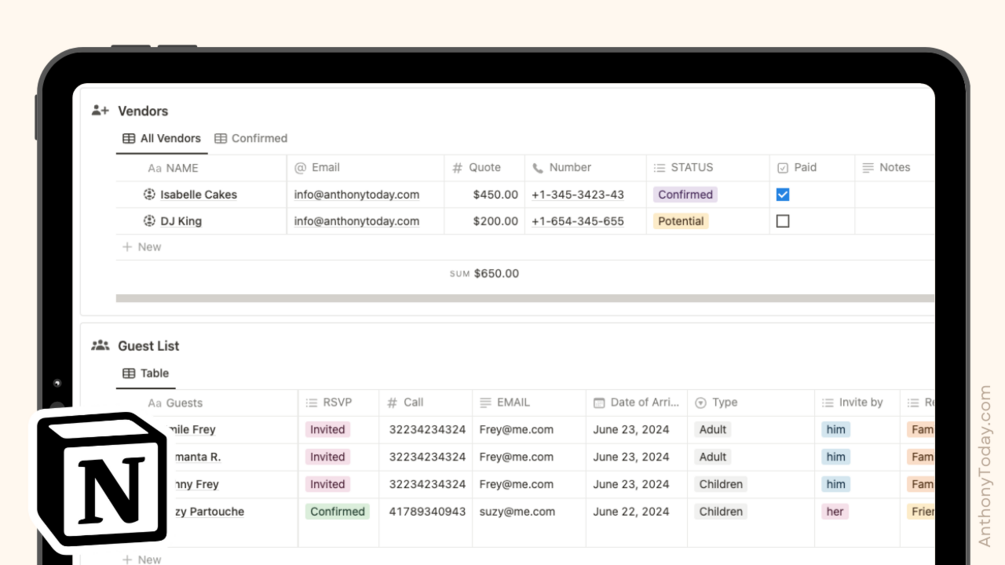Select the $450.00 quote cell

pos(485,195)
